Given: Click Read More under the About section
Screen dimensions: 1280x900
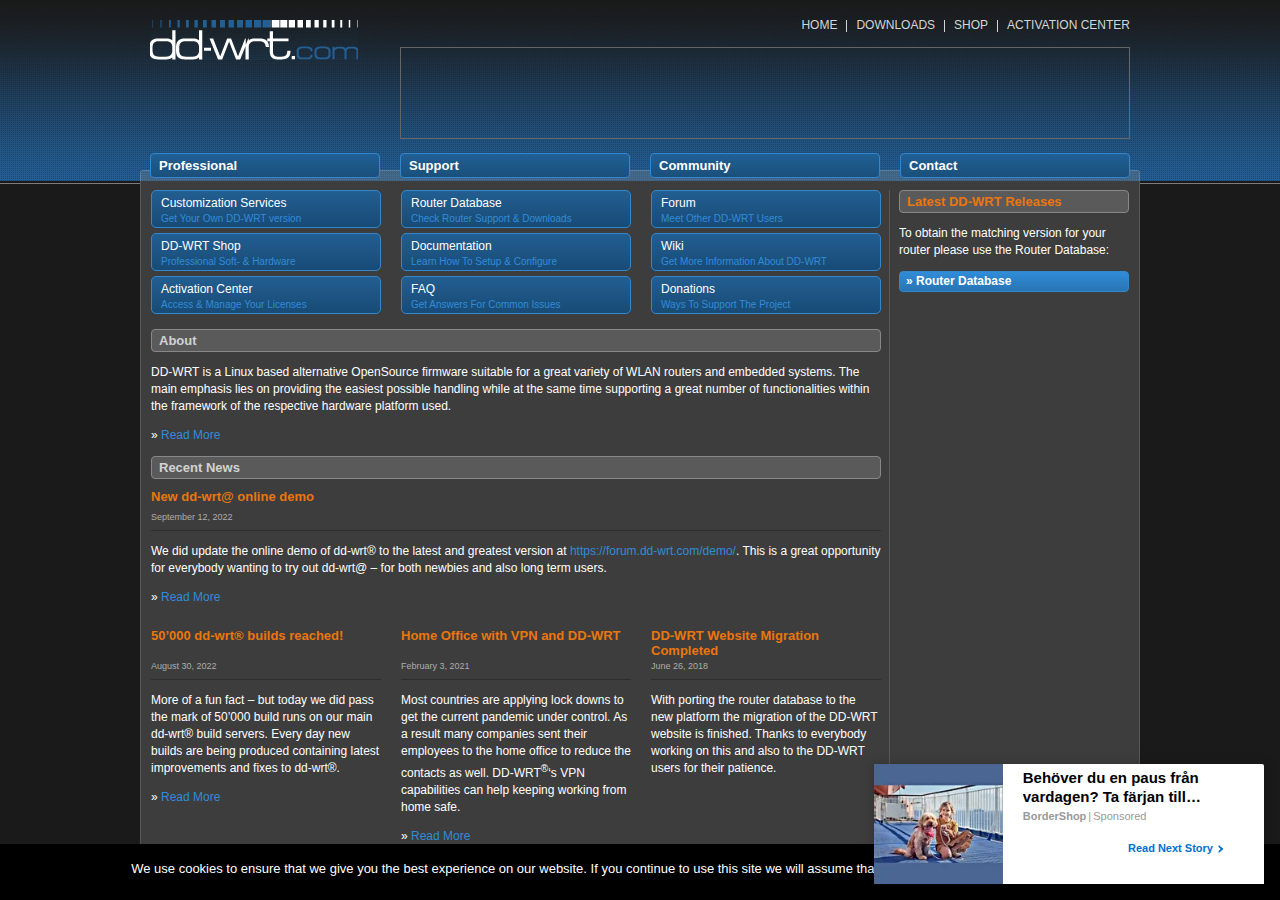Looking at the screenshot, I should pyautogui.click(x=190, y=435).
